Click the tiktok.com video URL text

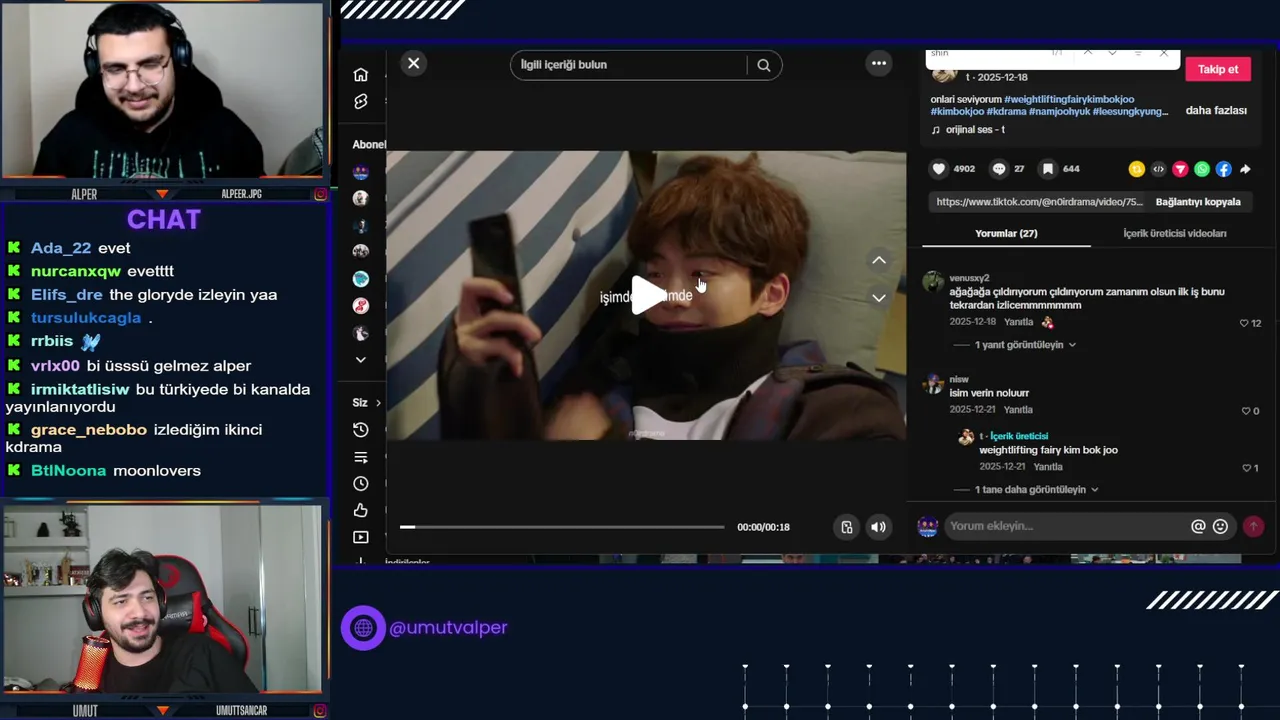pos(1039,202)
